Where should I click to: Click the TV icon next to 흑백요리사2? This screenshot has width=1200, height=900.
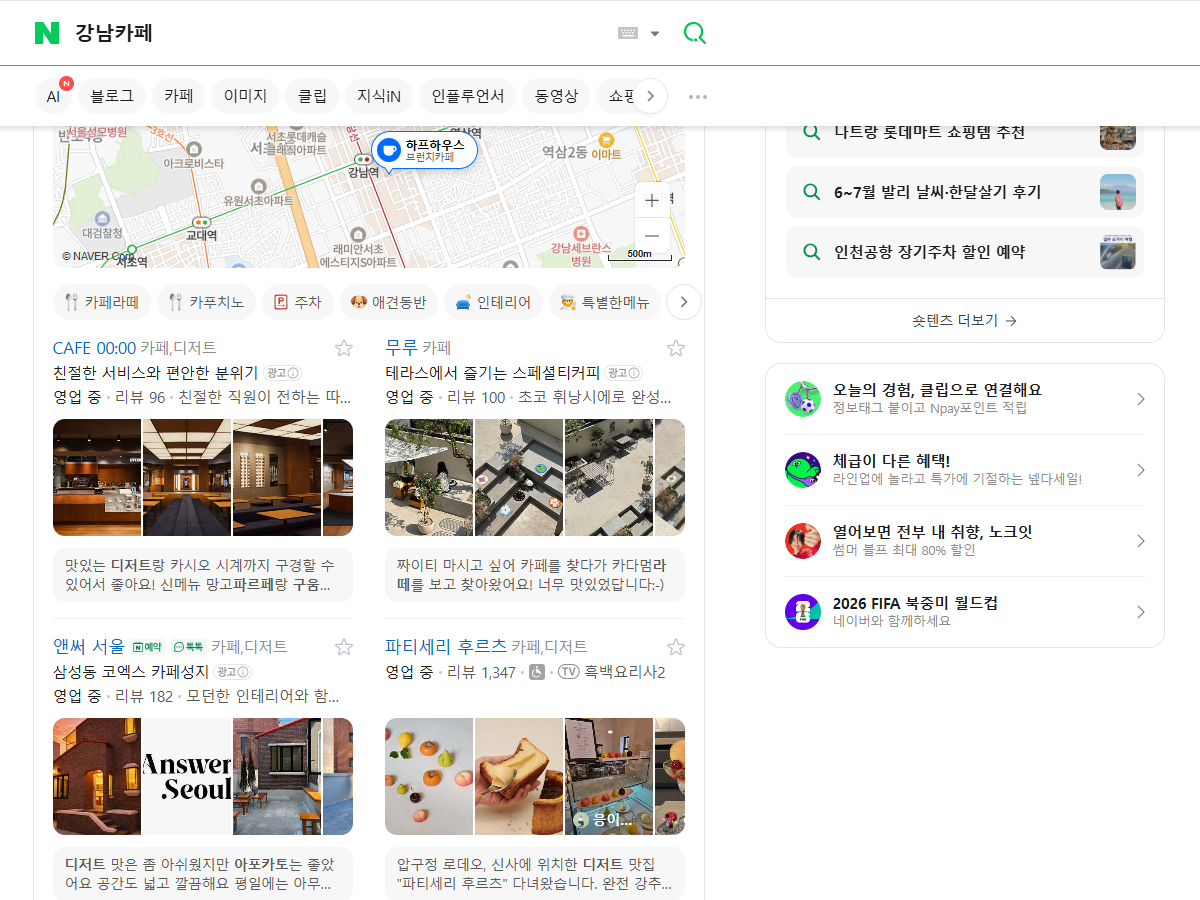(569, 672)
